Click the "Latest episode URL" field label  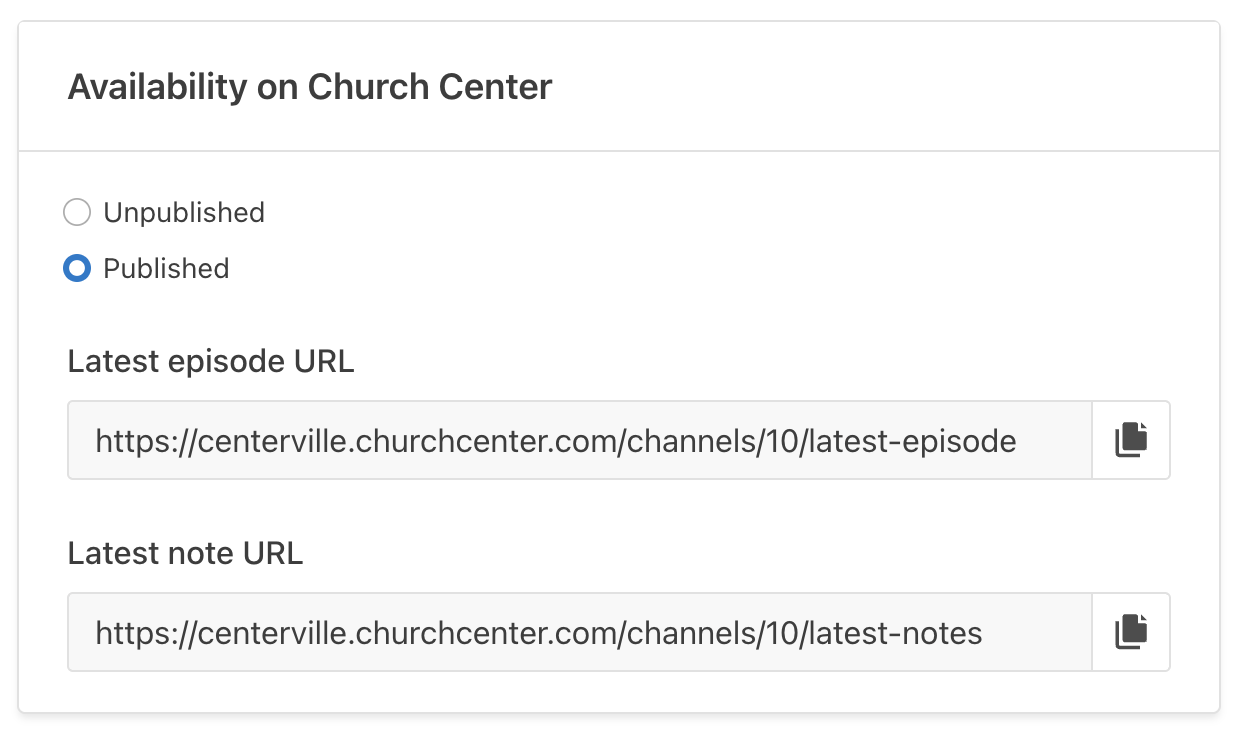[x=211, y=361]
